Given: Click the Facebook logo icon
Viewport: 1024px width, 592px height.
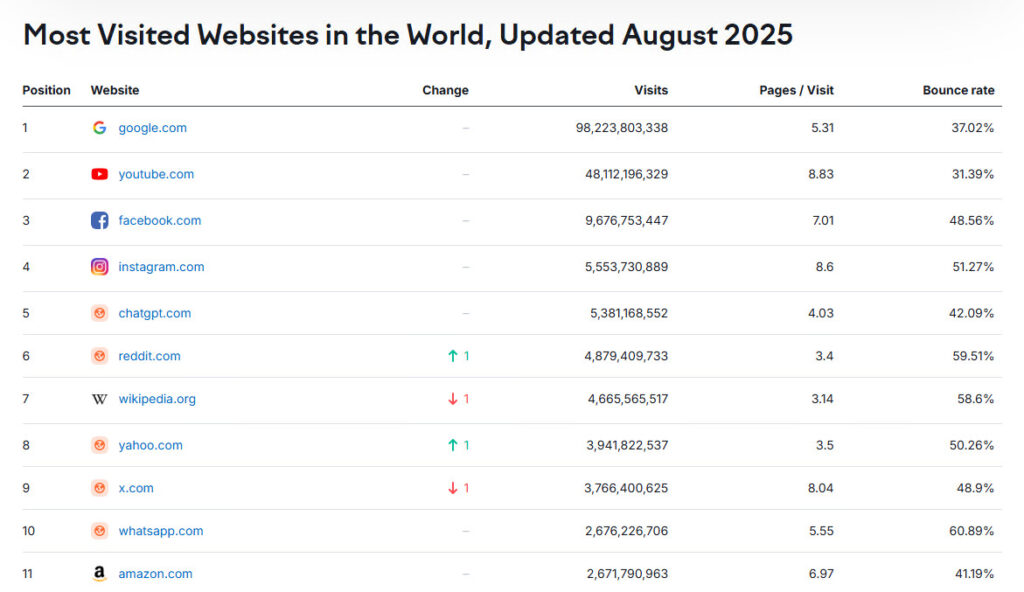Looking at the screenshot, I should [99, 221].
